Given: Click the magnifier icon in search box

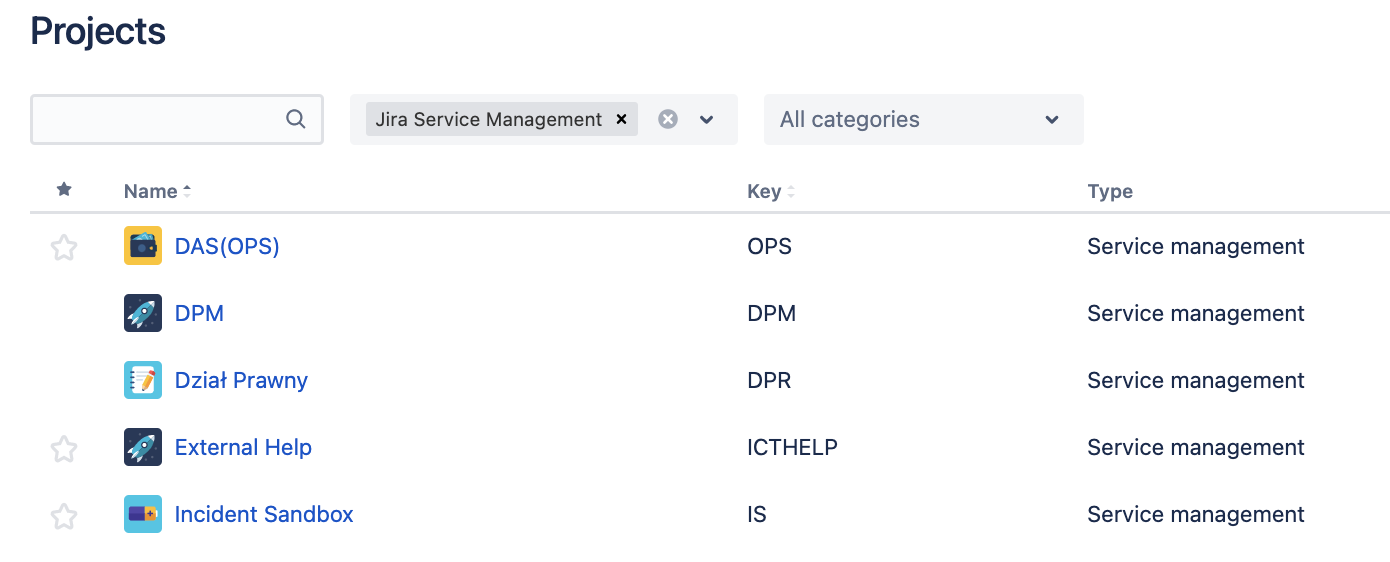Looking at the screenshot, I should 296,119.
